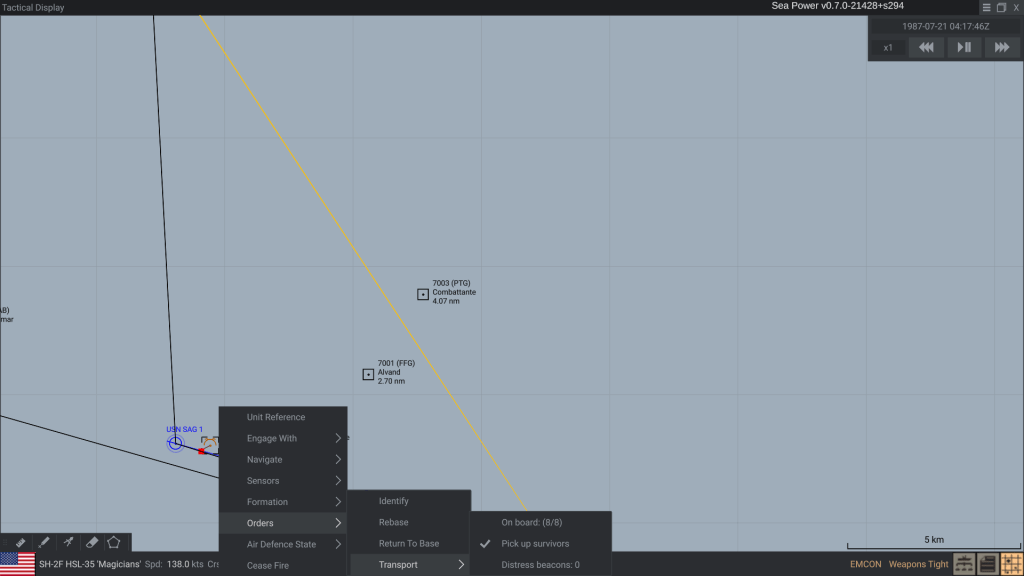Toggle Weapons Tight status

(x=918, y=564)
